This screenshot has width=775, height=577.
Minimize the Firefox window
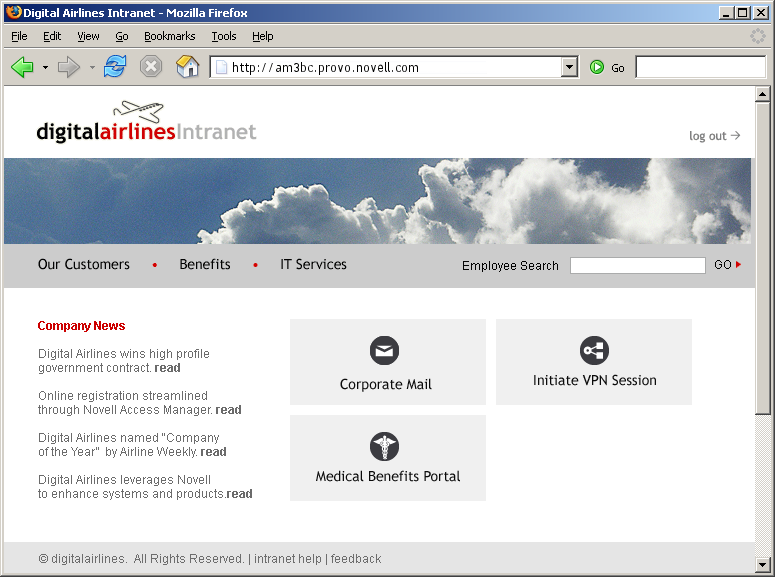coord(726,13)
